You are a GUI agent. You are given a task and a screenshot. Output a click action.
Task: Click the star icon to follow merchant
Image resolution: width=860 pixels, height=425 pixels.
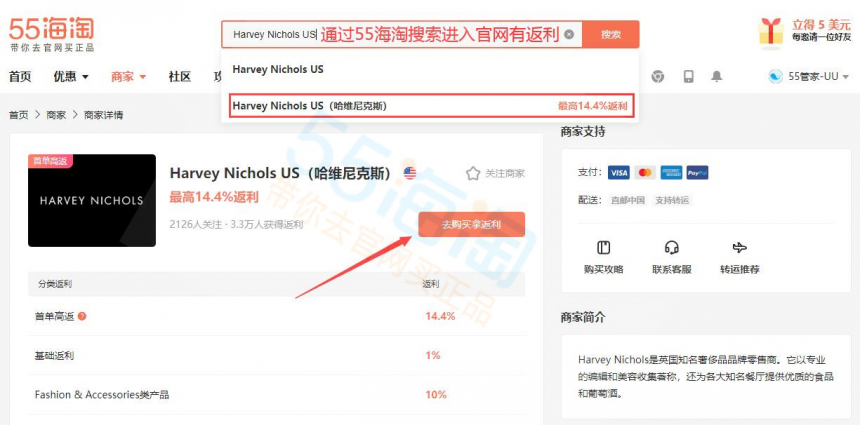473,174
